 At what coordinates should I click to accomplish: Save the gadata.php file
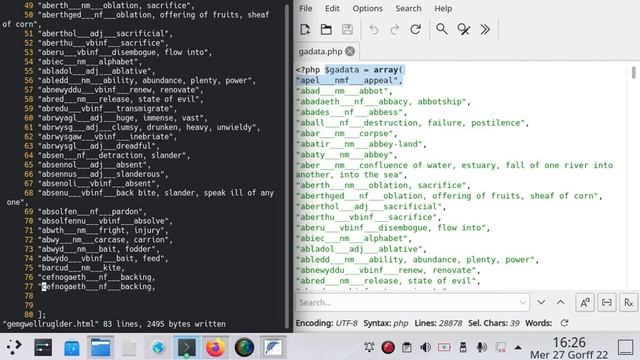point(347,29)
